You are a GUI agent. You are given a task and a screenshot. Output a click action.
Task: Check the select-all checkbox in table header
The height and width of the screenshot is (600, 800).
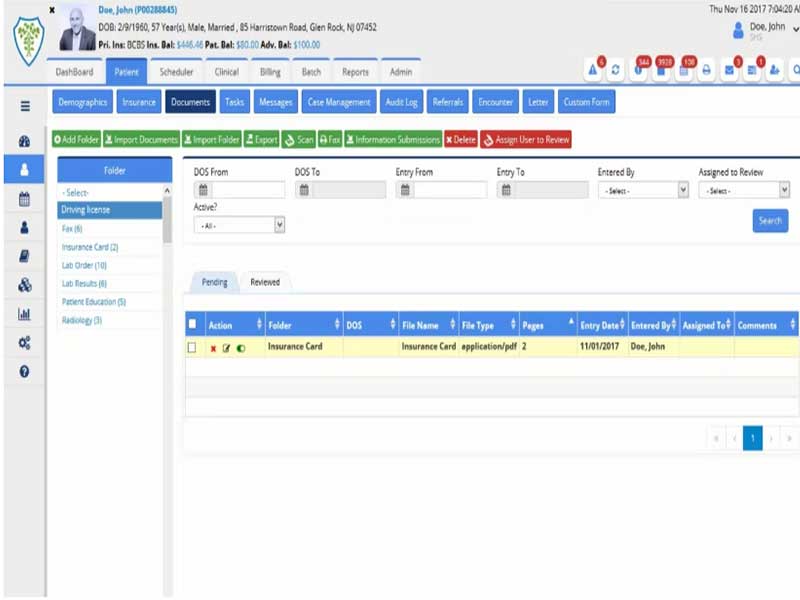click(192, 323)
